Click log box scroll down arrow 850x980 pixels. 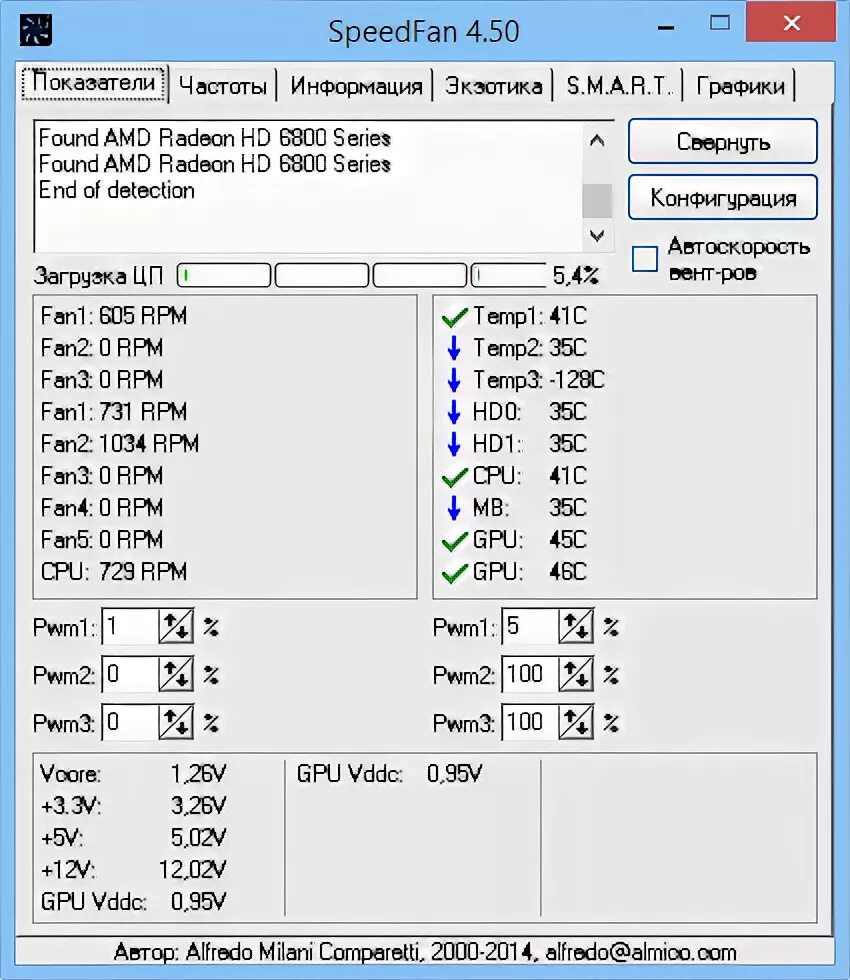(x=597, y=236)
